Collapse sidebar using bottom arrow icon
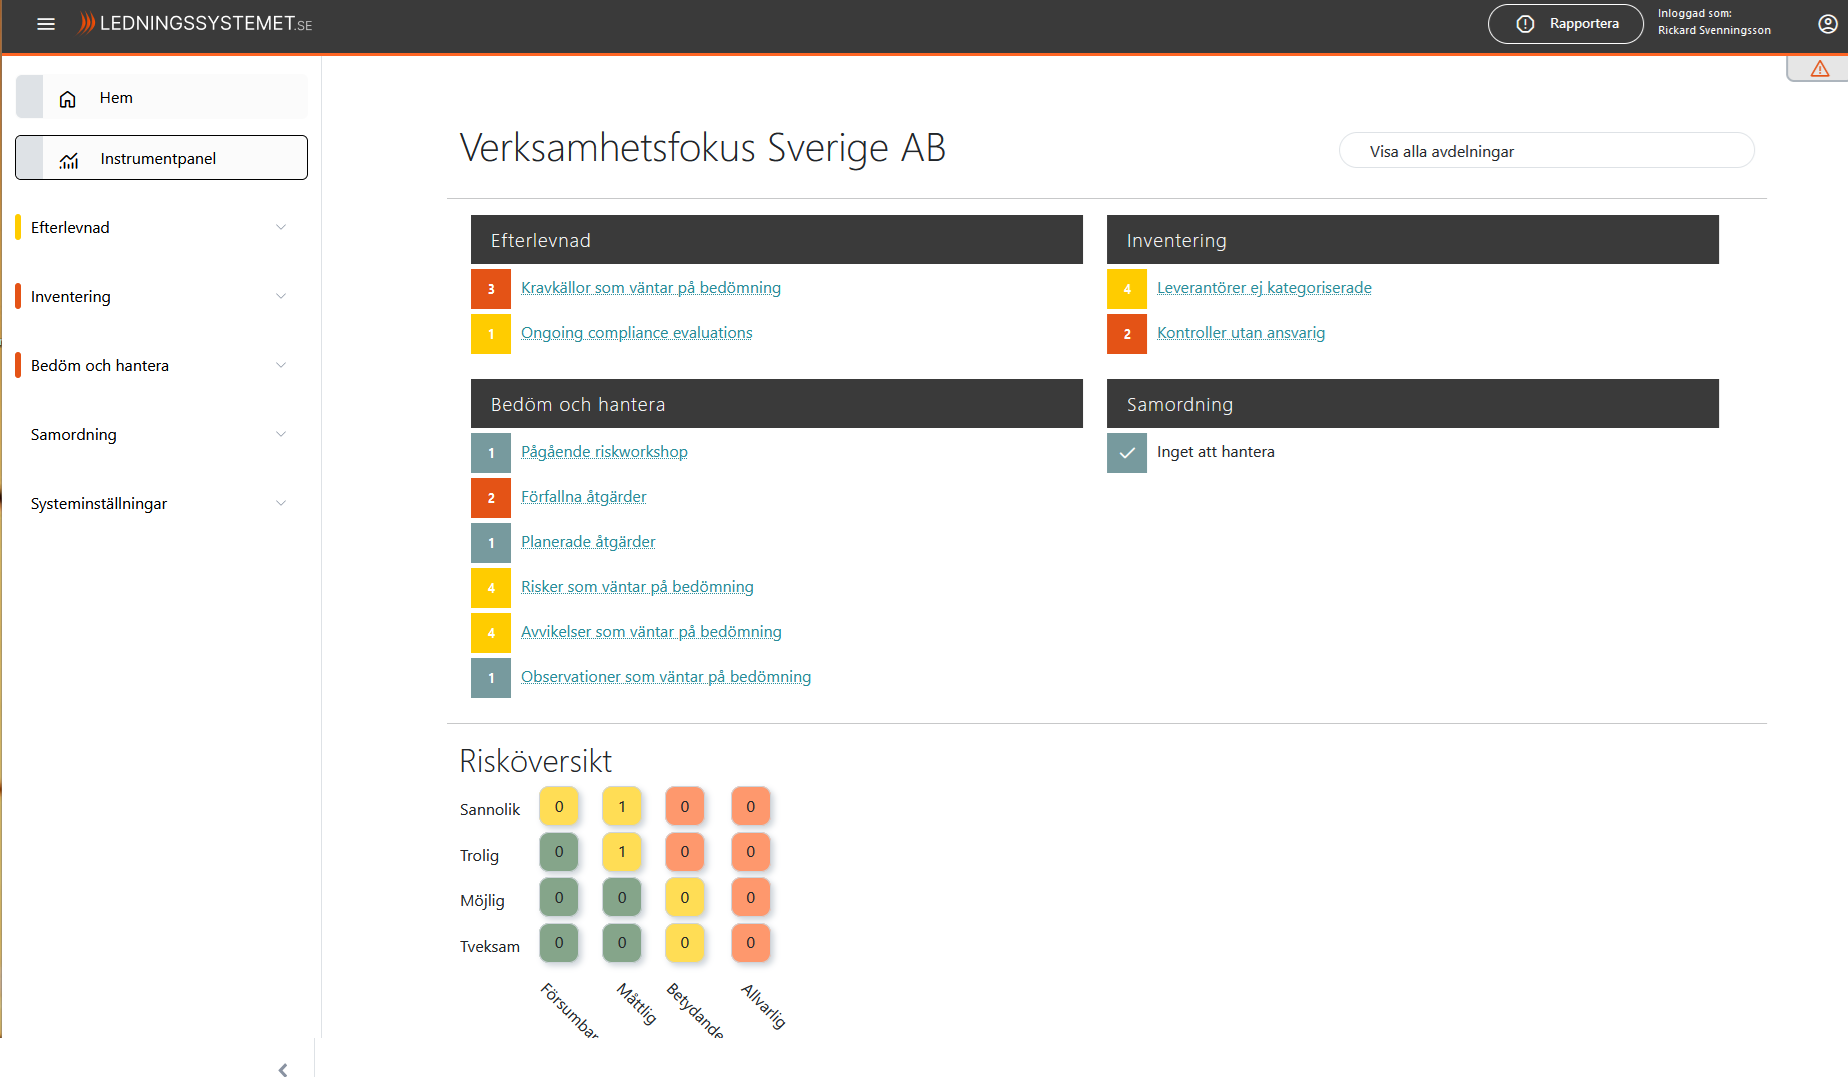The image size is (1848, 1077). point(283,1069)
